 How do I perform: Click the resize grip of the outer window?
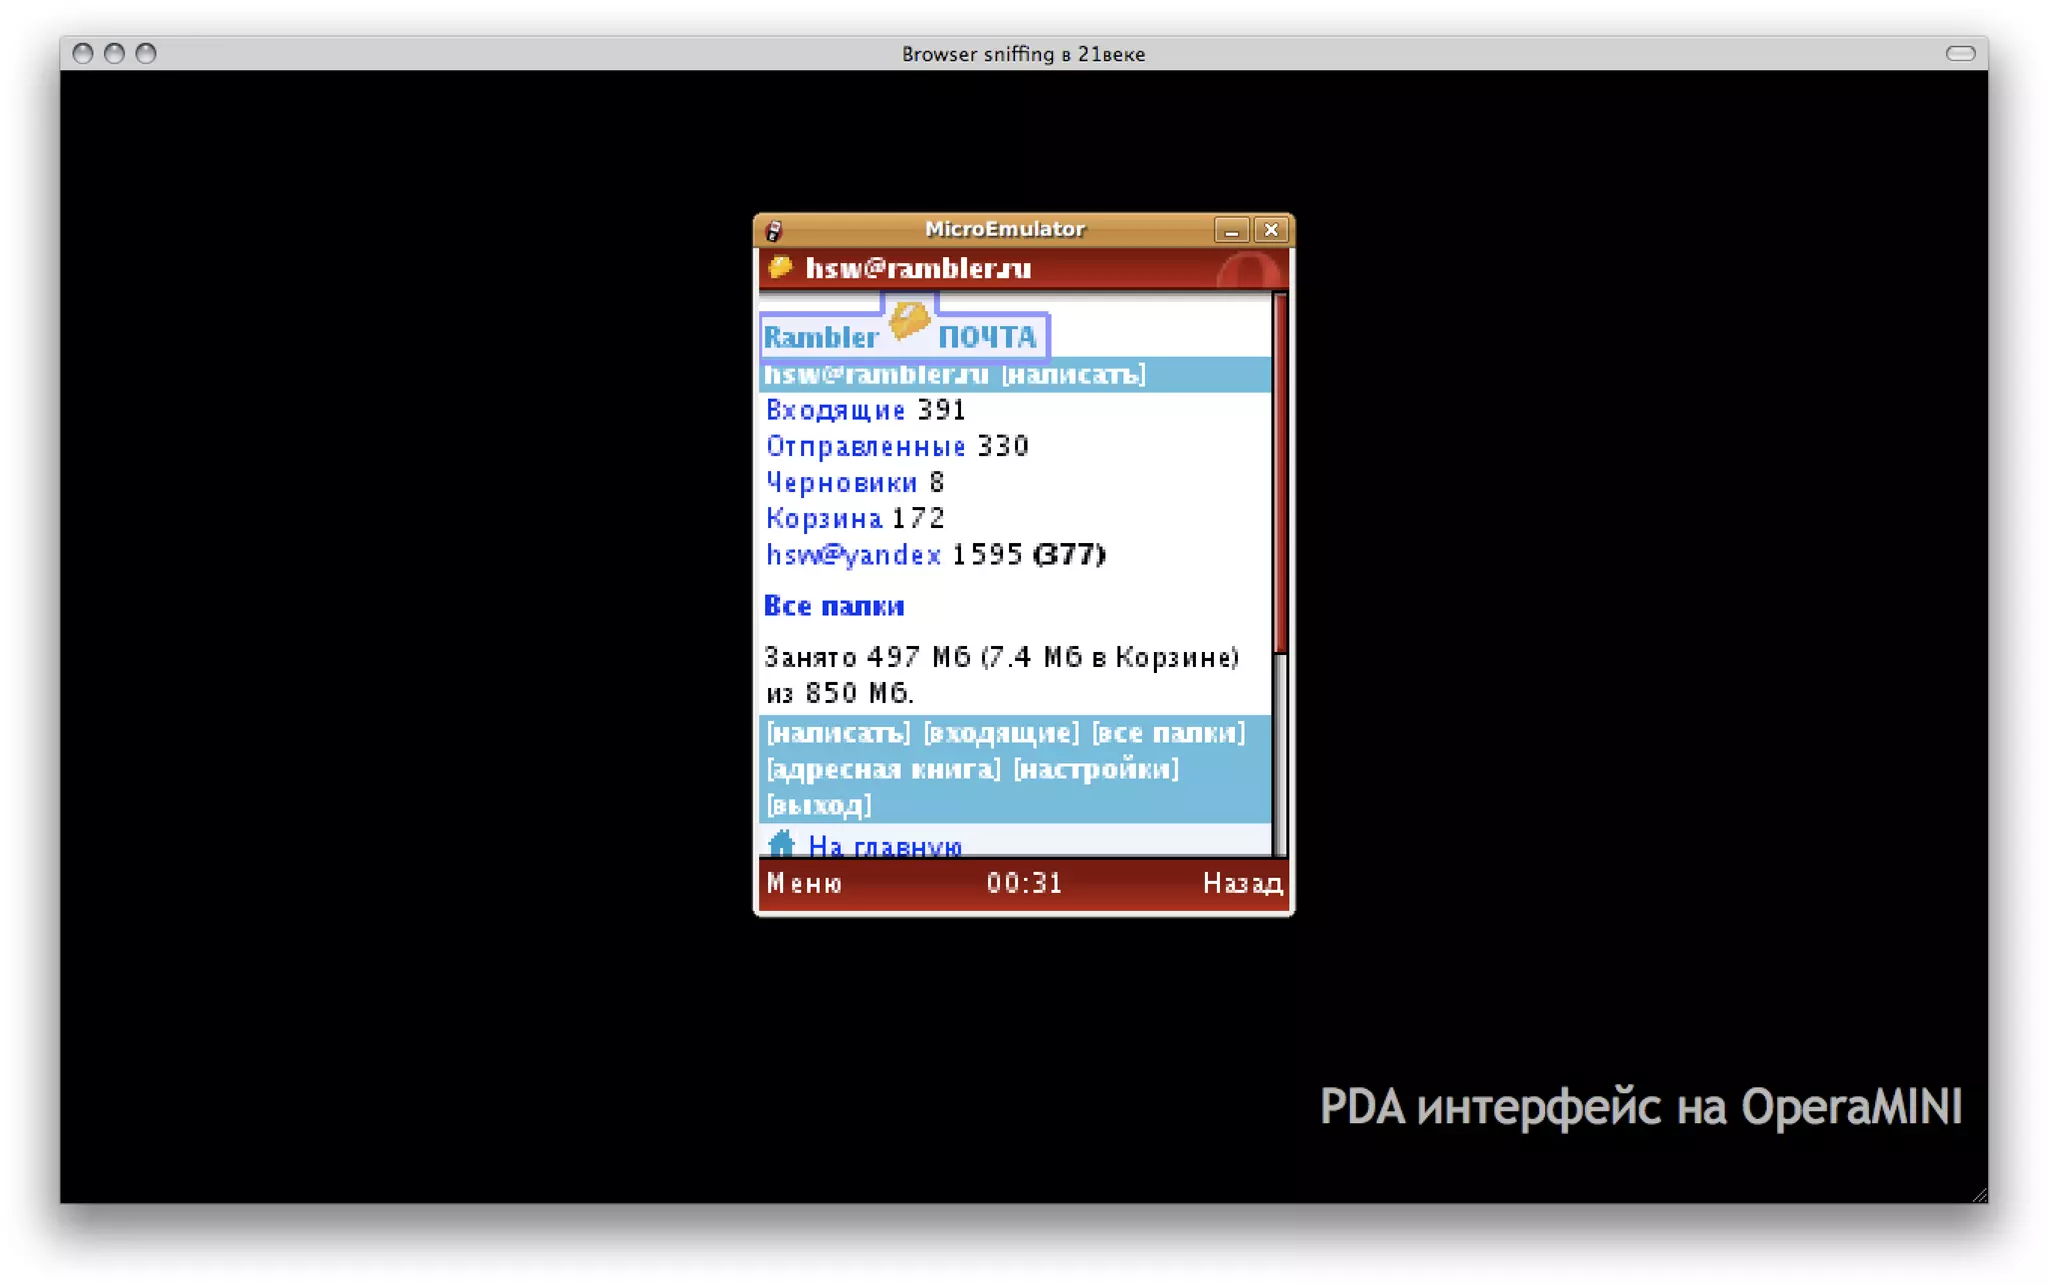[1979, 1194]
